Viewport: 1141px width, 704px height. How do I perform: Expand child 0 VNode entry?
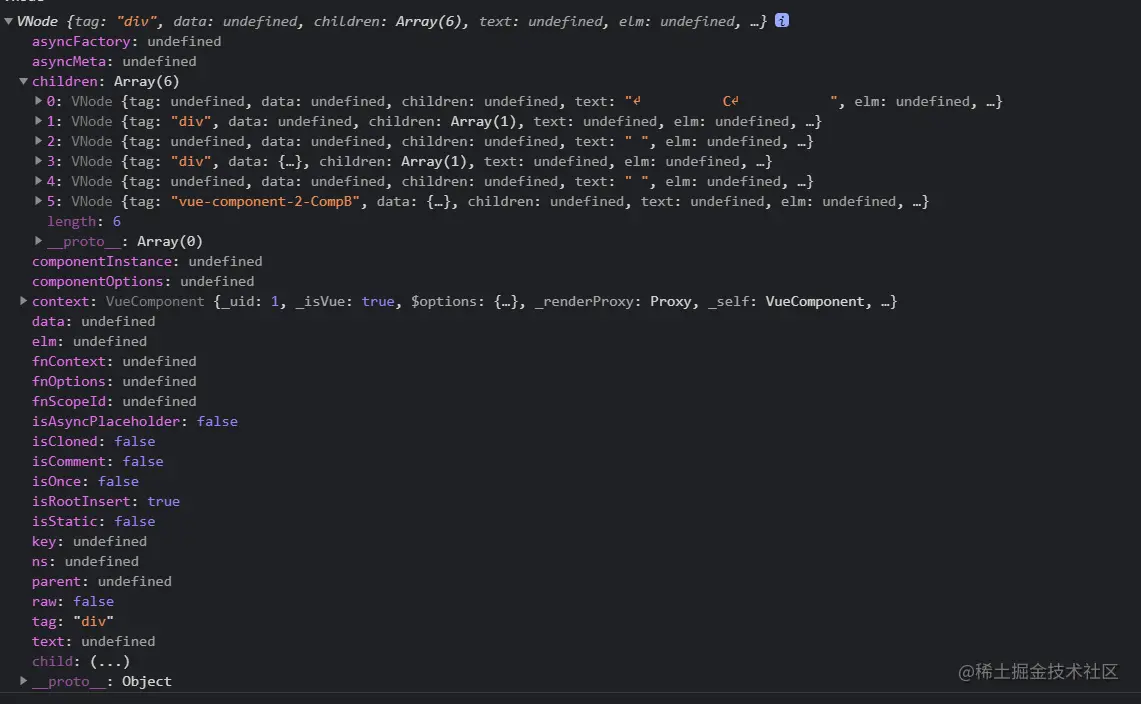pyautogui.click(x=39, y=100)
